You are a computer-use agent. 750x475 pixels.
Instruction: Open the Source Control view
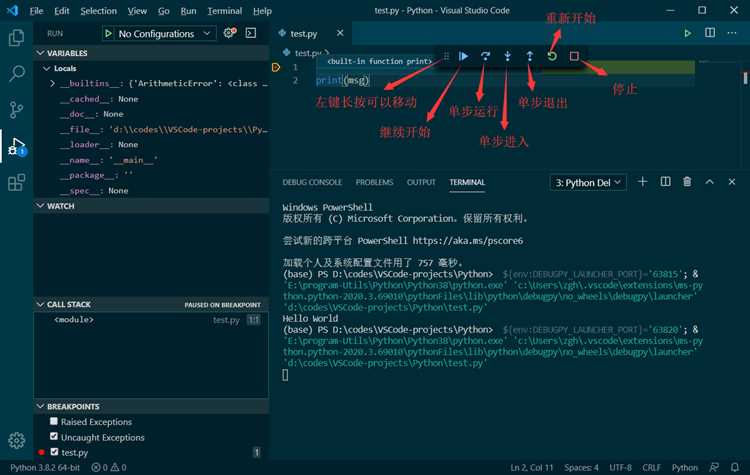16,110
